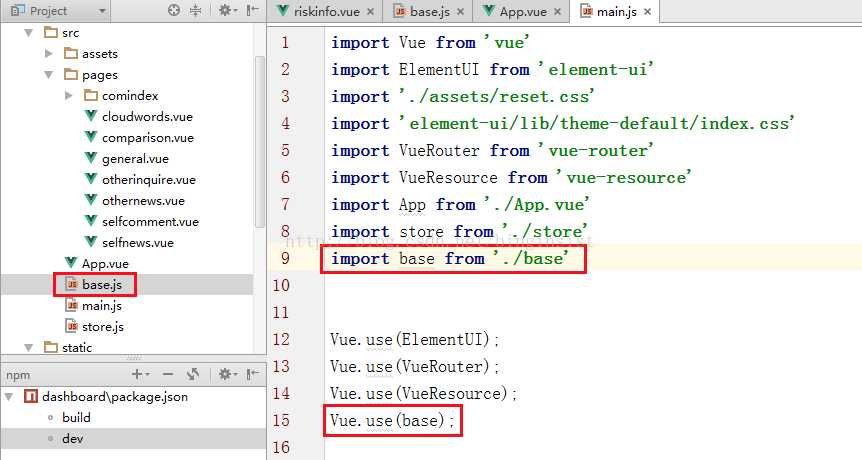Screen dimensions: 862x460
Task: Select the comindex folder icon
Action: [91, 95]
